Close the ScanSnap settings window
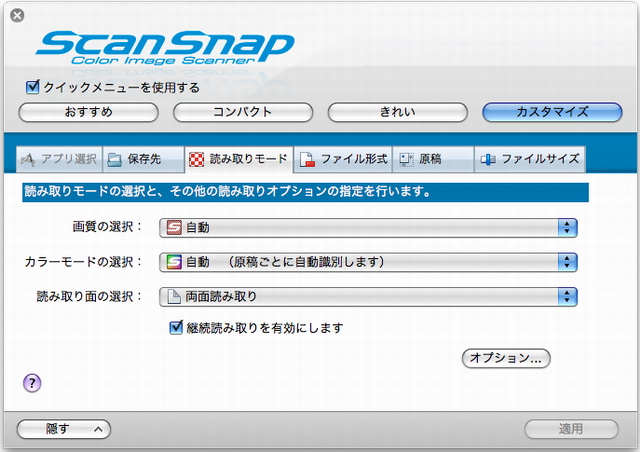640x452 pixels. [x=17, y=16]
